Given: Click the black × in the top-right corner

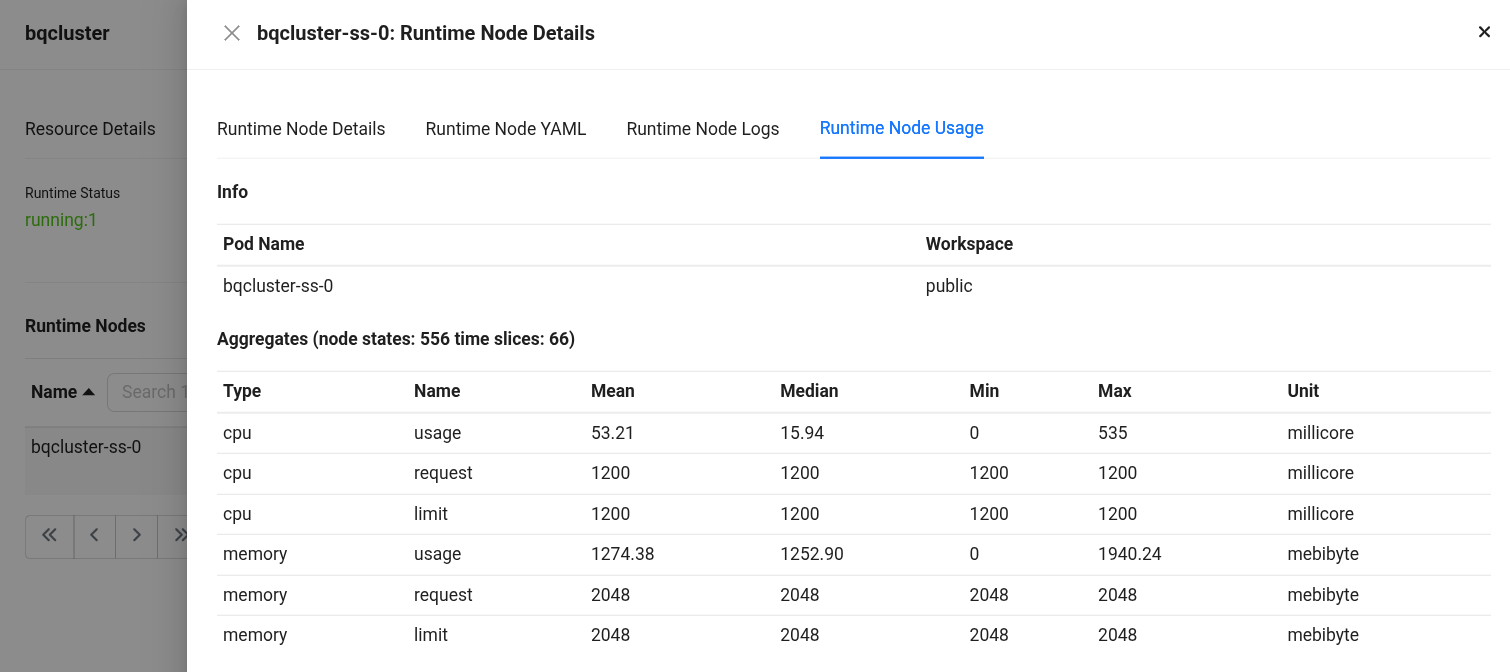Looking at the screenshot, I should [1484, 32].
